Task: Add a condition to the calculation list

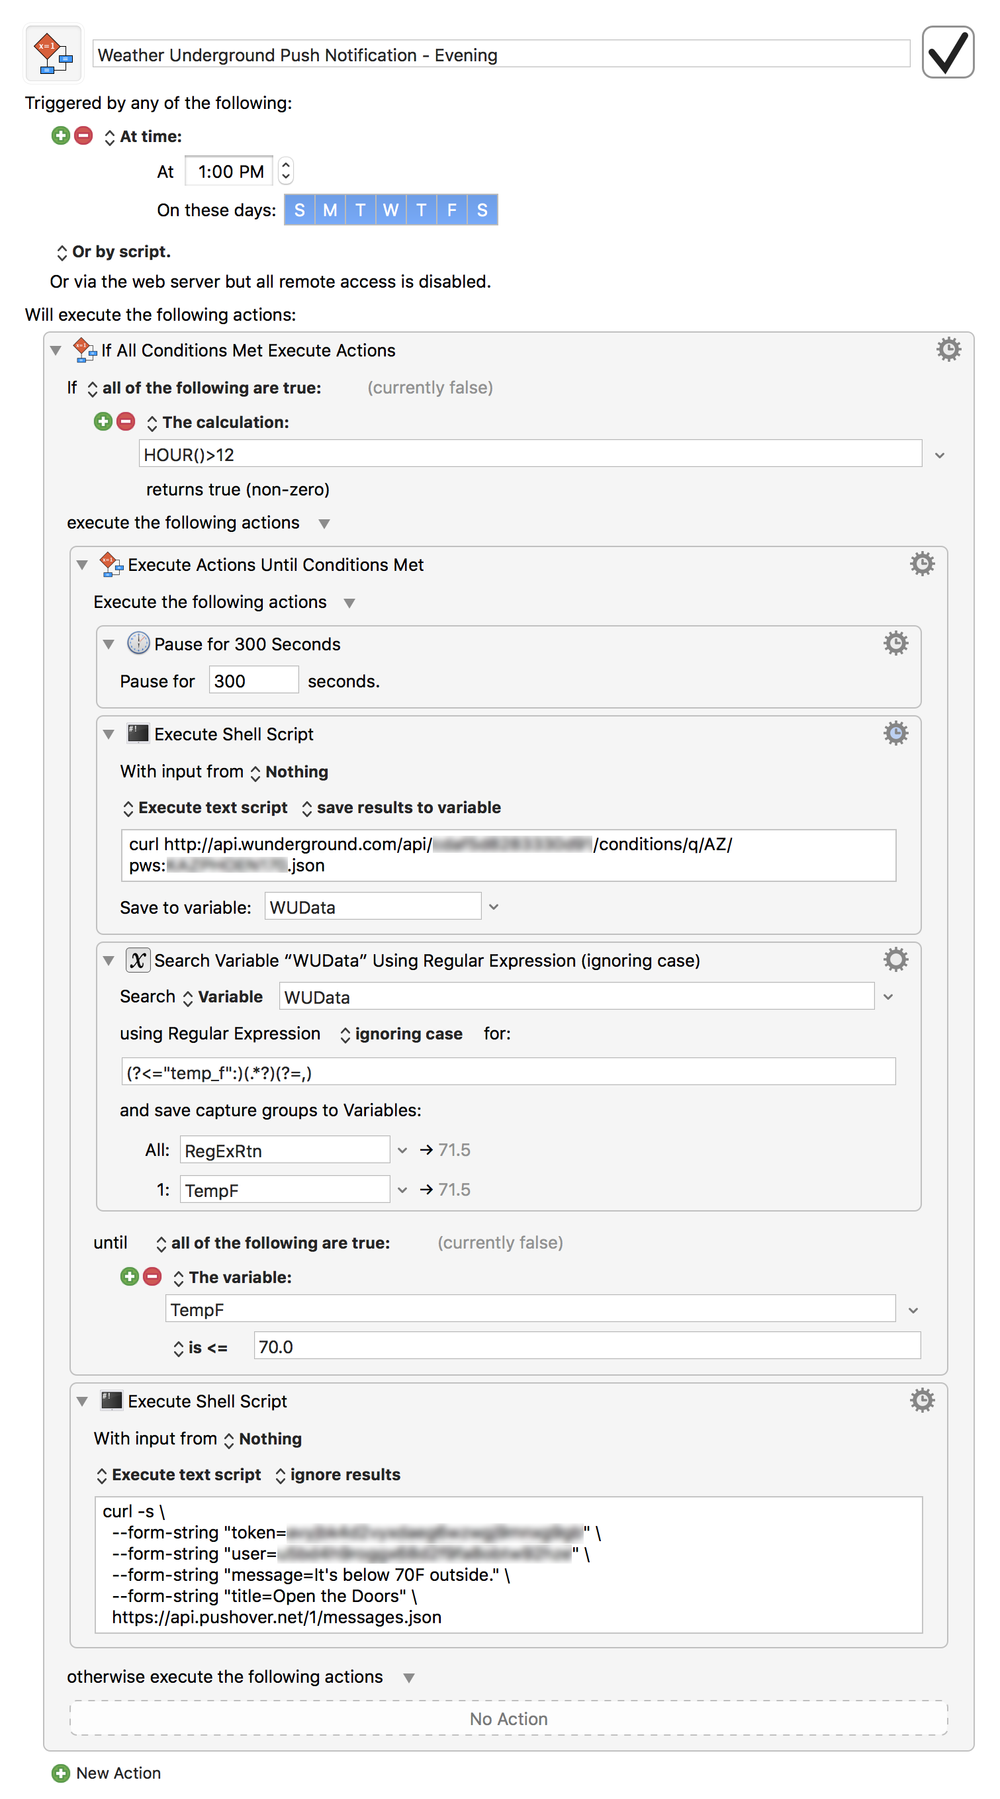Action: 103,421
